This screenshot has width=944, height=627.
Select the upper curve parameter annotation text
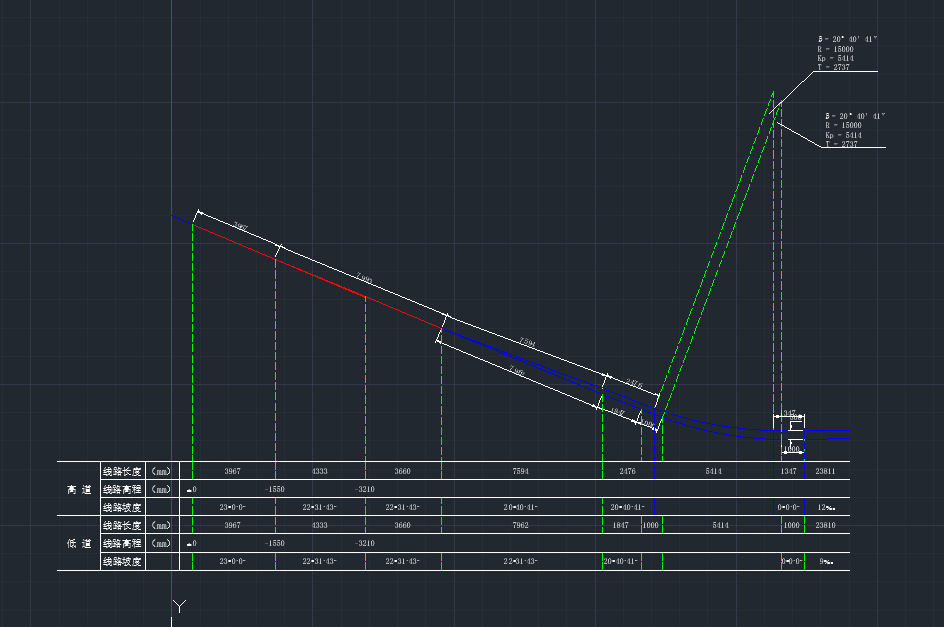(x=847, y=53)
